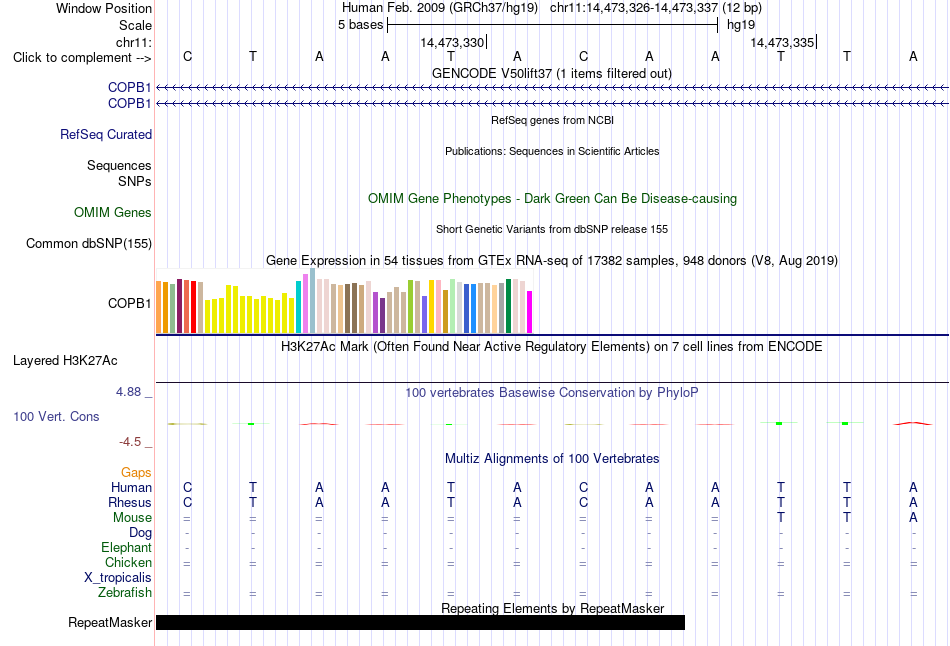Click the bright red bar in GTEx chart

click(193, 307)
